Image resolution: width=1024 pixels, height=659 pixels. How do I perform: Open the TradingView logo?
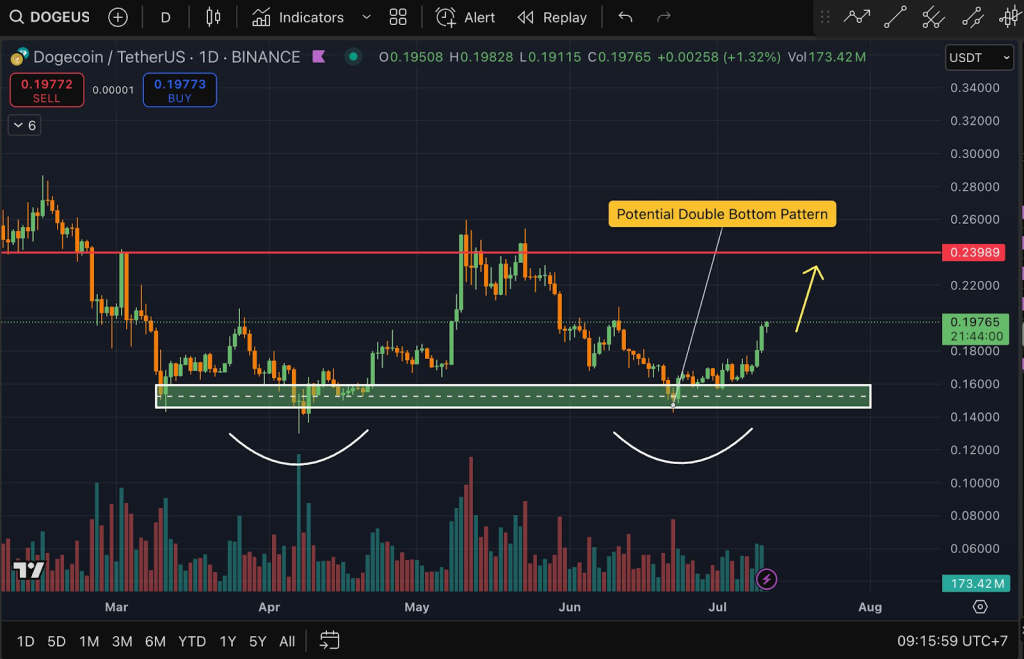coord(29,570)
